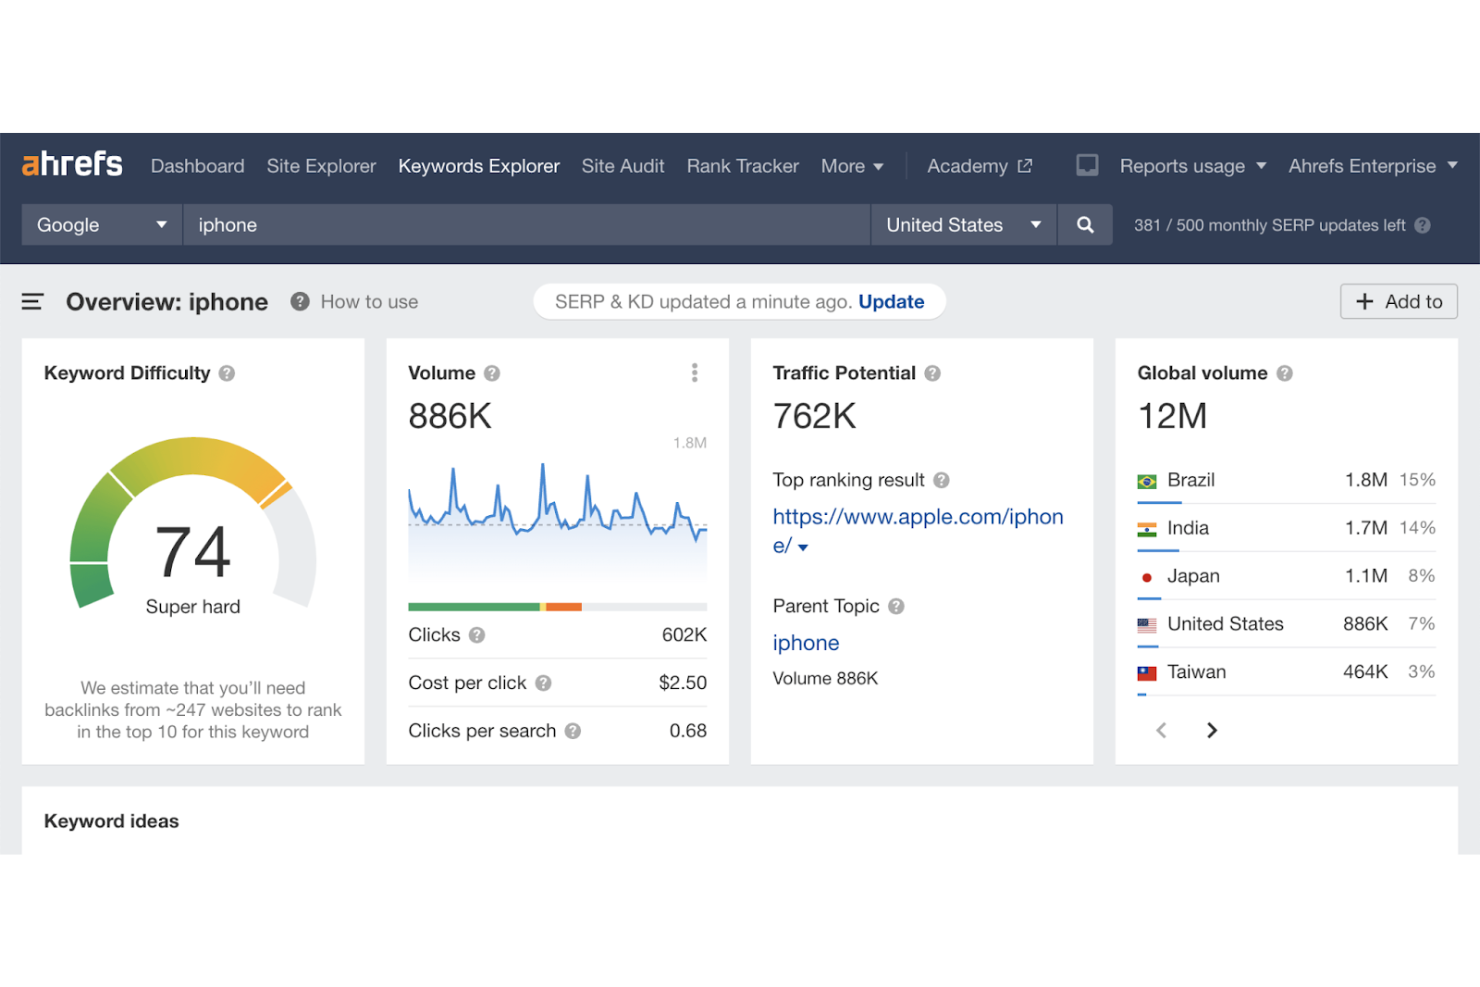Click the Keyword ideas heading
1480x987 pixels.
pyautogui.click(x=111, y=821)
